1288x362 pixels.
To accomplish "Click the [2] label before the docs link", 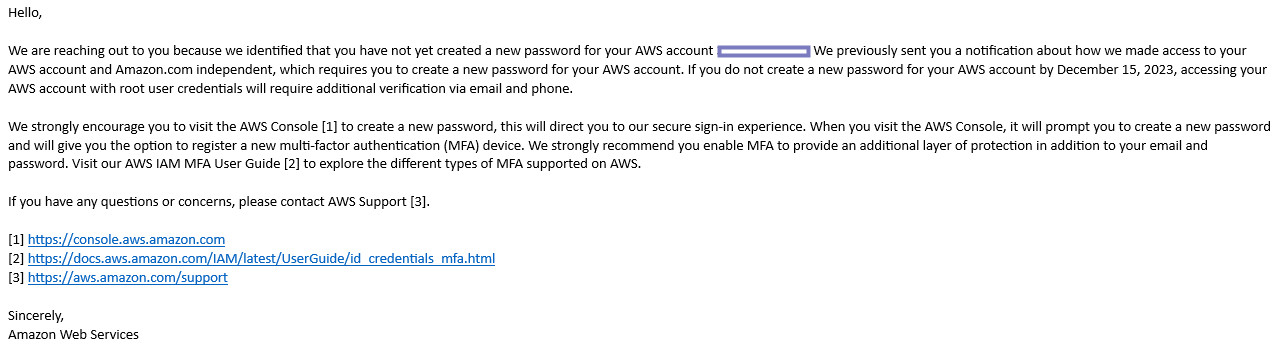I will point(16,259).
